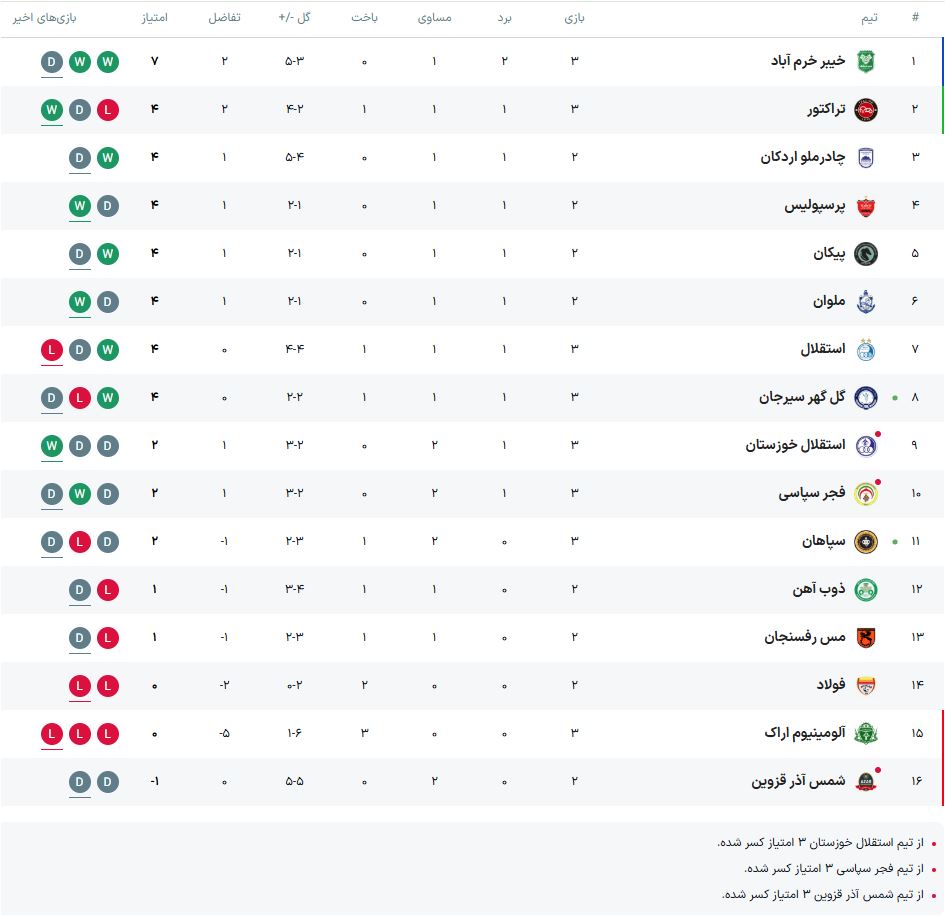The image size is (946, 916).
Task: Click team name ذوب آهن
Action: [x=818, y=589]
